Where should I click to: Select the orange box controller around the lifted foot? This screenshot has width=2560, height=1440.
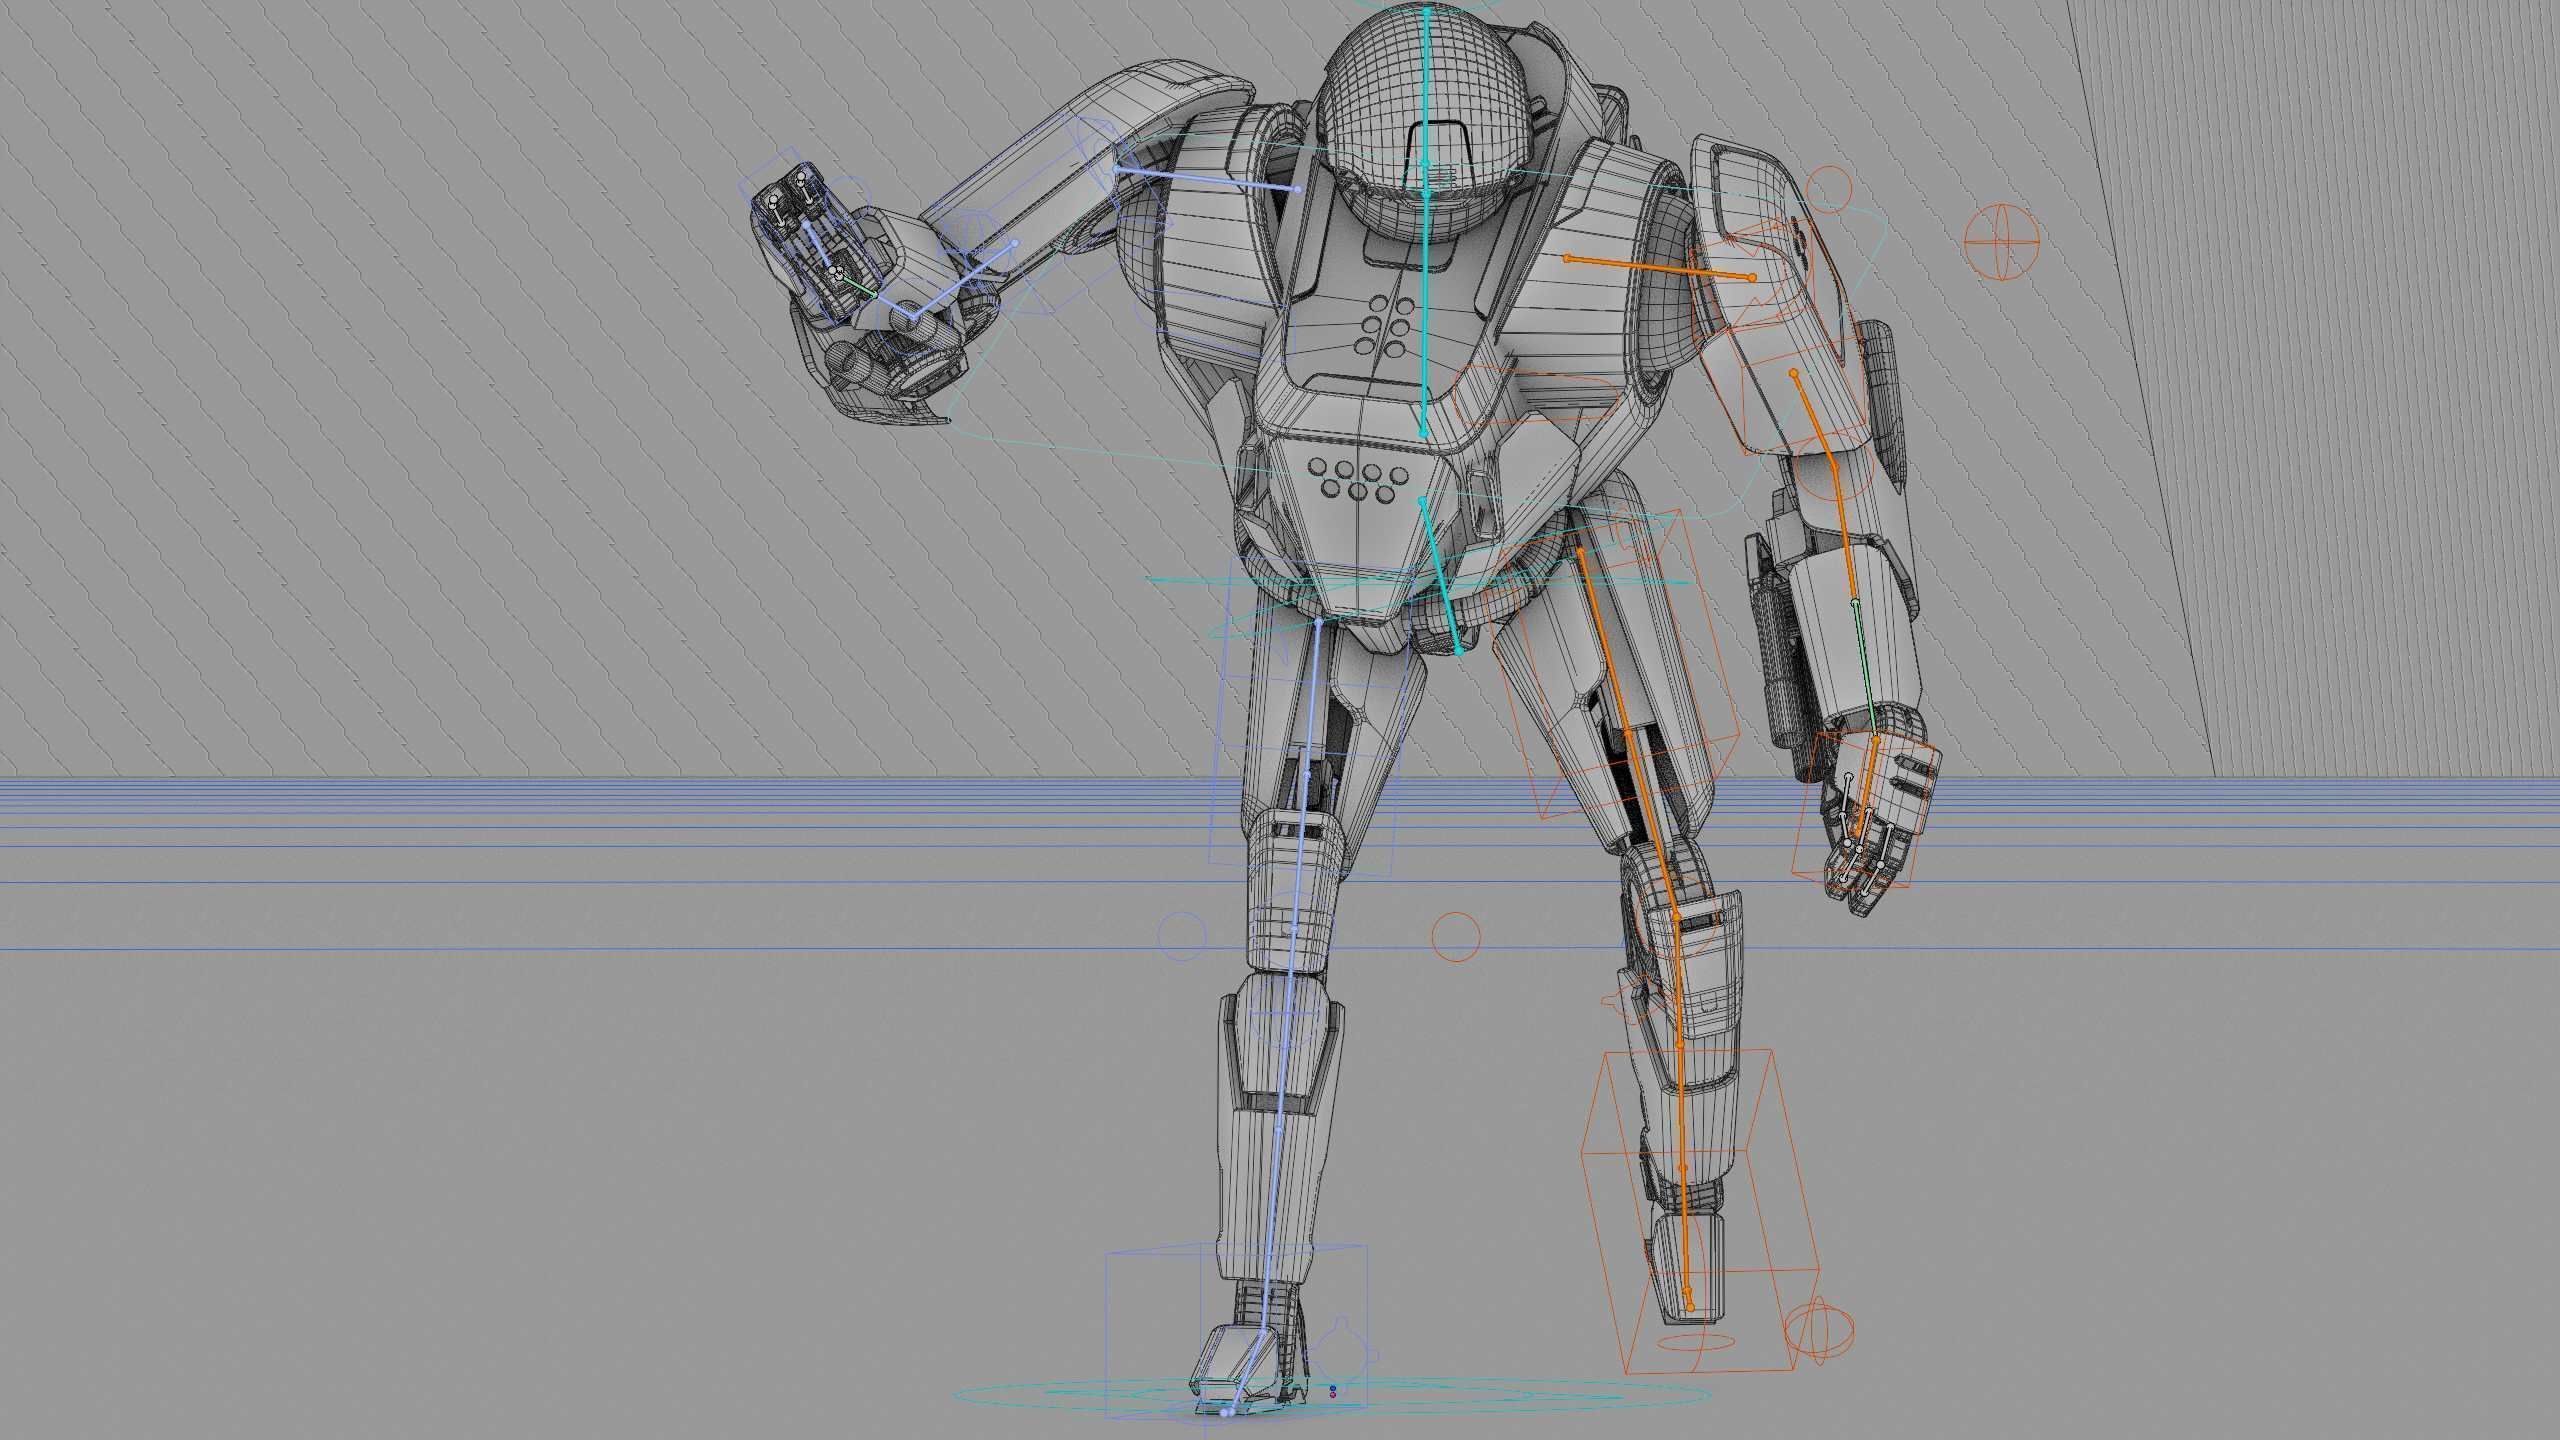pos(1700,1211)
